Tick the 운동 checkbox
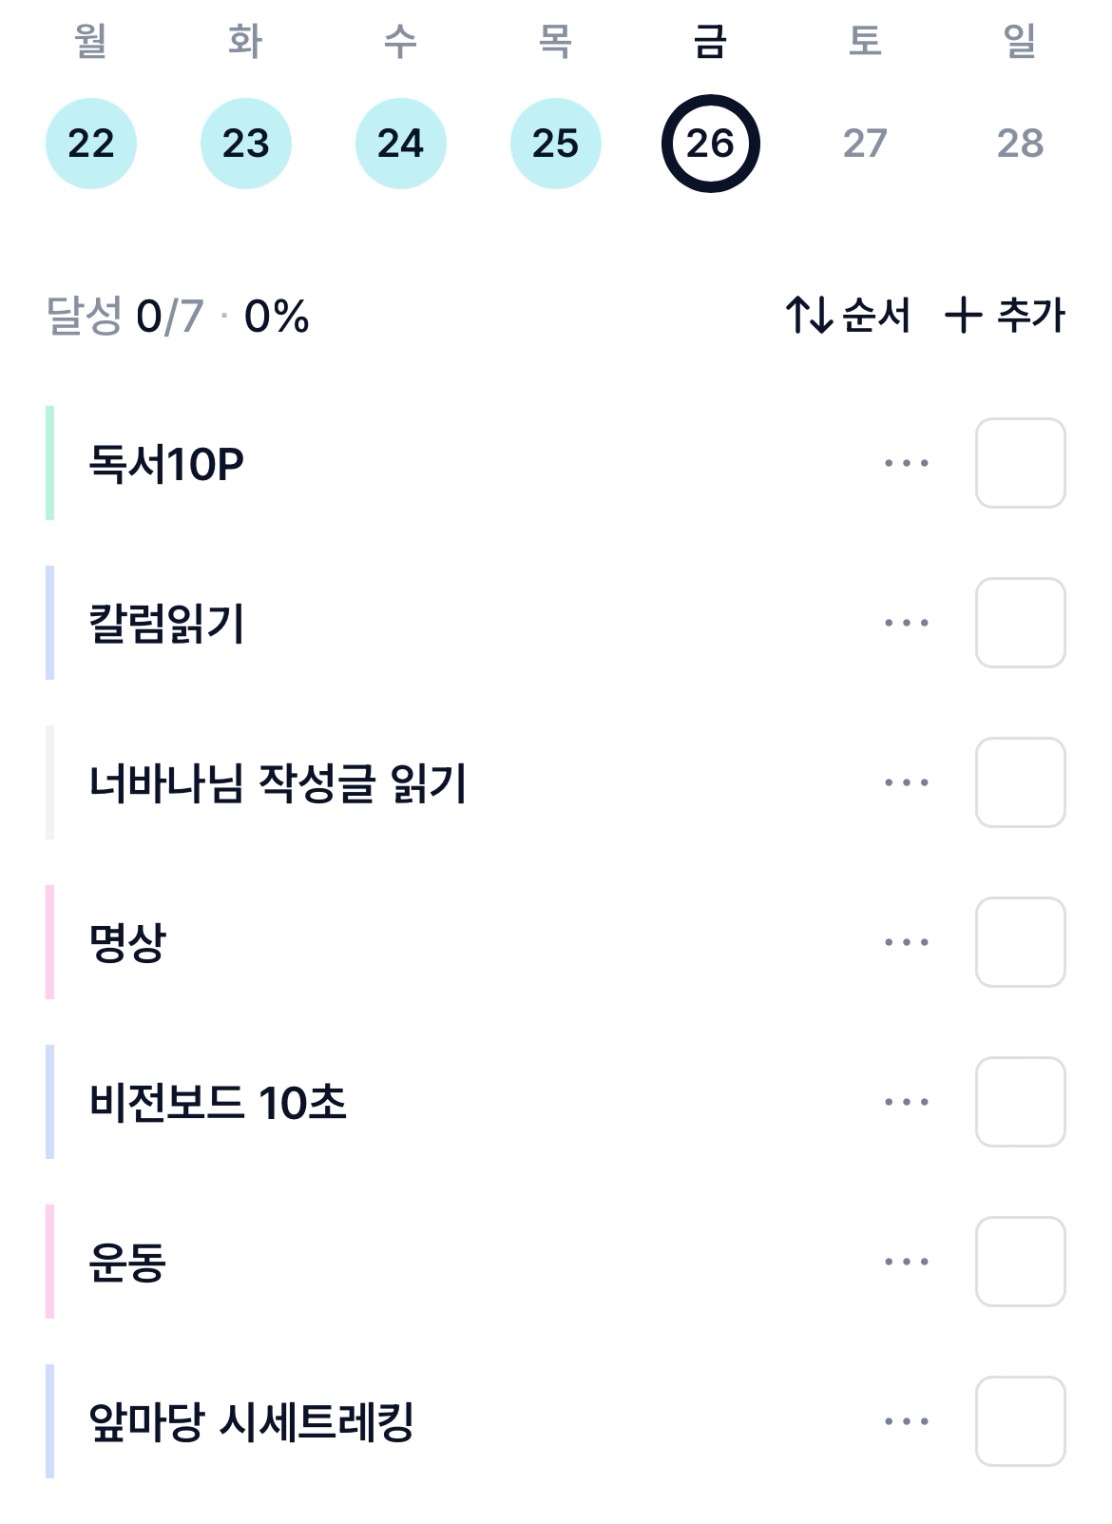Screen dimensions: 1112x1524 click(1020, 1262)
